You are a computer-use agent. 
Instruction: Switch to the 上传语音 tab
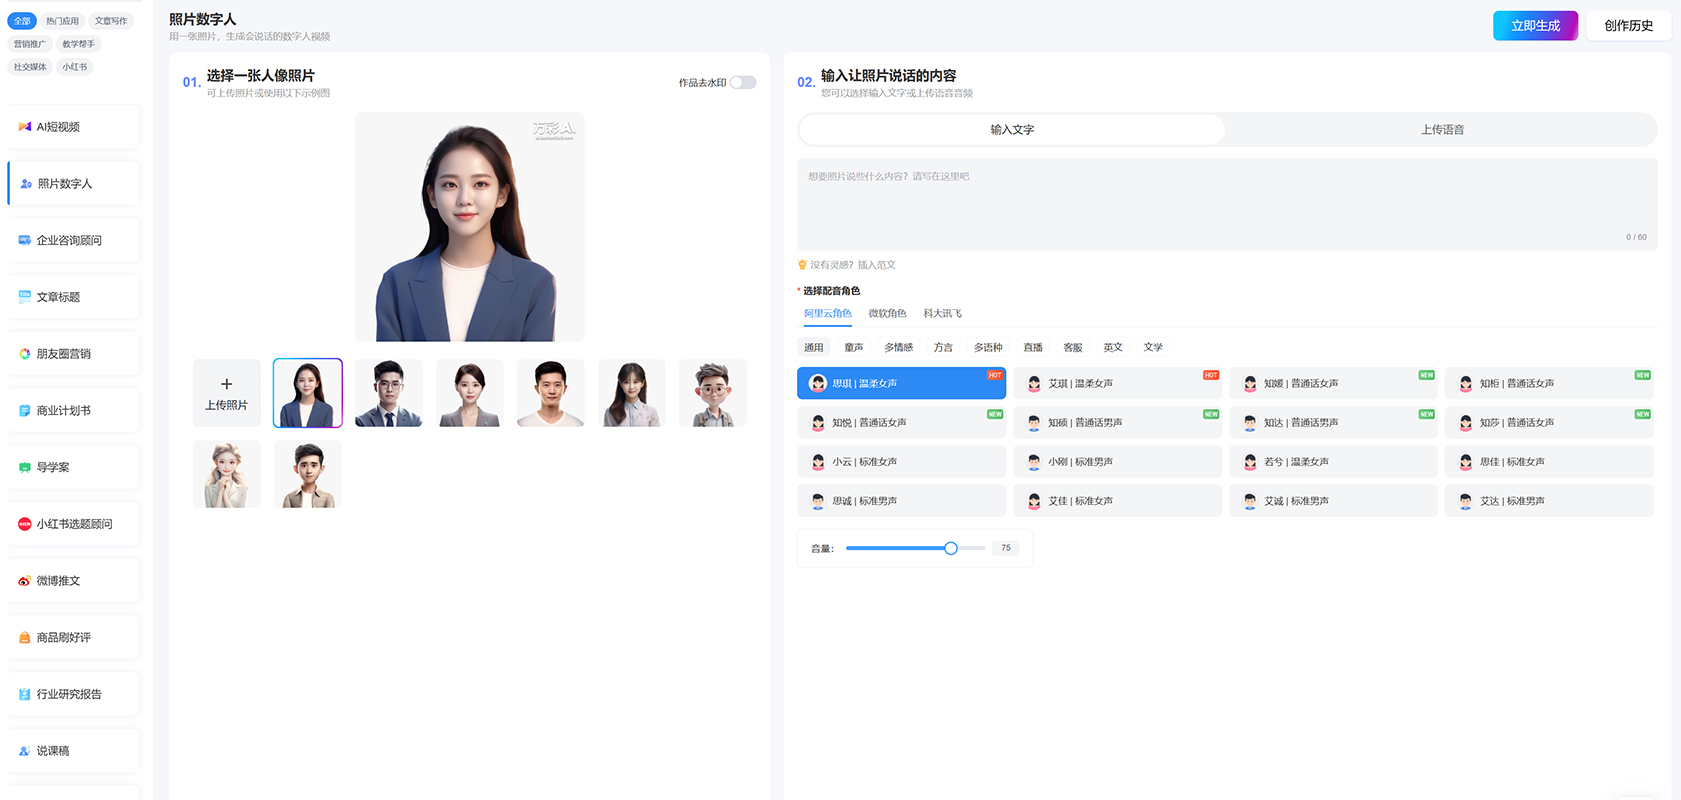[x=1442, y=129]
